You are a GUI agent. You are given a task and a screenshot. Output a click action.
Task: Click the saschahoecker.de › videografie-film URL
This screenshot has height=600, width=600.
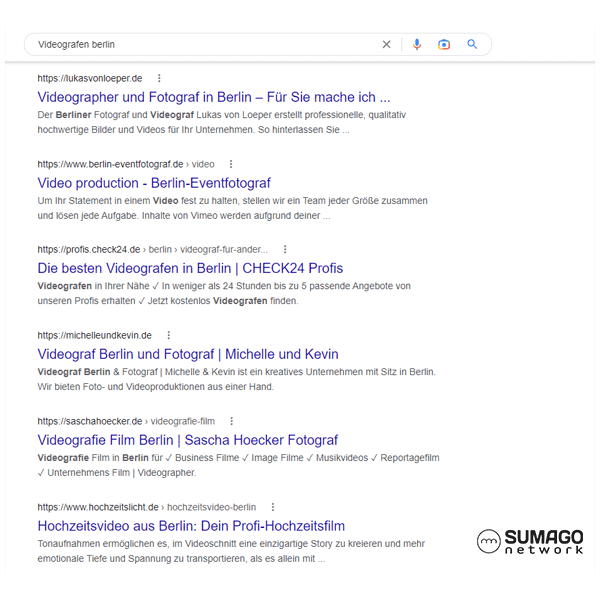pyautogui.click(x=126, y=421)
